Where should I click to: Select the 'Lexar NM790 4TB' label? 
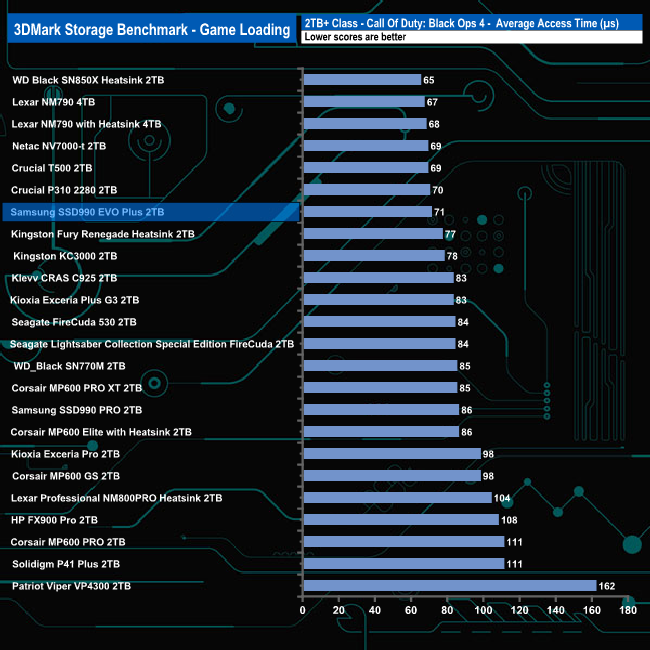53,102
